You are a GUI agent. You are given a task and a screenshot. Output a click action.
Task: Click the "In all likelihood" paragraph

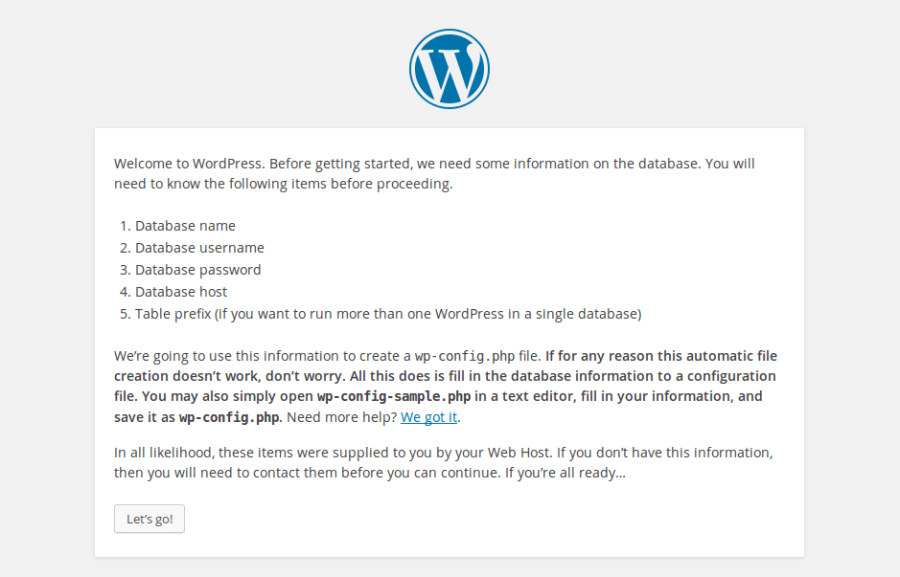442,453
